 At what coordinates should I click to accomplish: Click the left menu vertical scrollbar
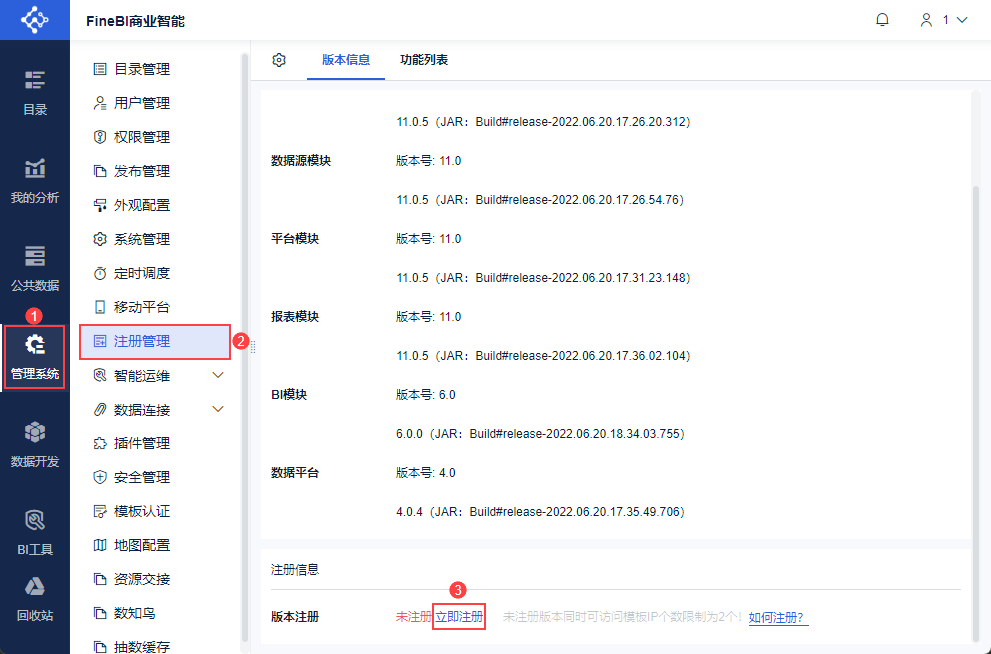pos(245,348)
